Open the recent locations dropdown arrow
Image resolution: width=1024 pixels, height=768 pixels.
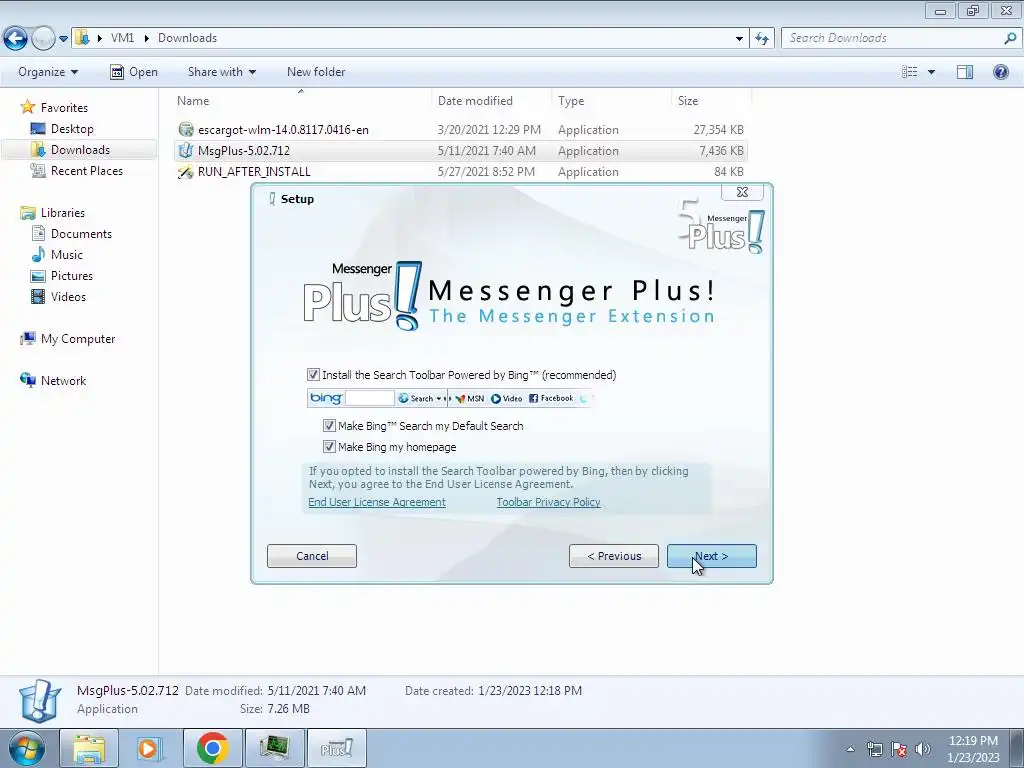coord(63,39)
